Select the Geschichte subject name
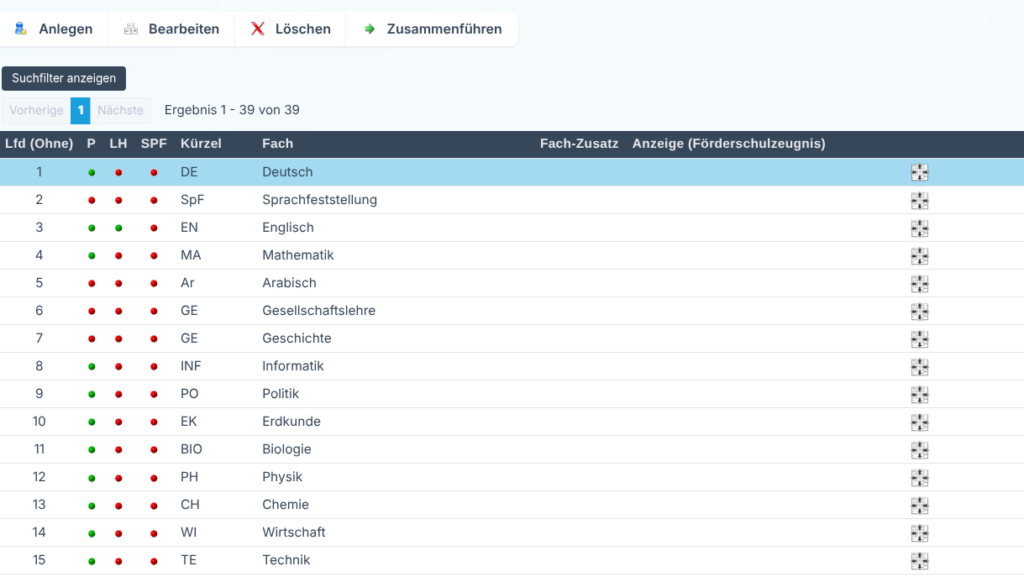The image size is (1024, 577). coord(296,338)
